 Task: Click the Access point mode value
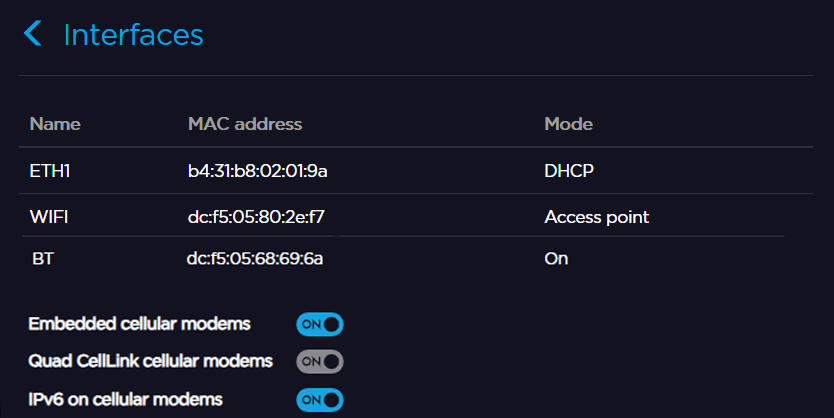point(596,216)
